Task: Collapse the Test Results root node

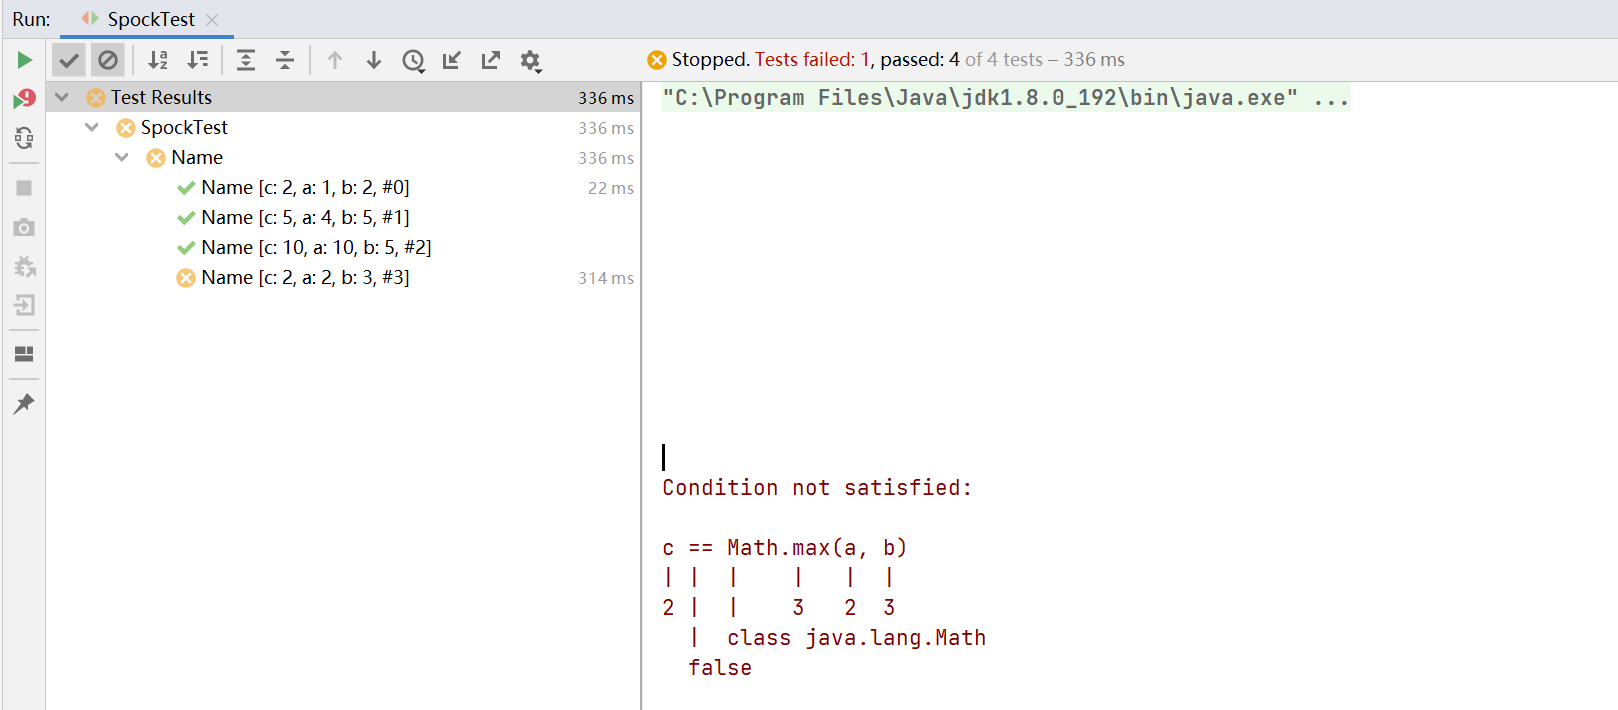Action: tap(62, 97)
